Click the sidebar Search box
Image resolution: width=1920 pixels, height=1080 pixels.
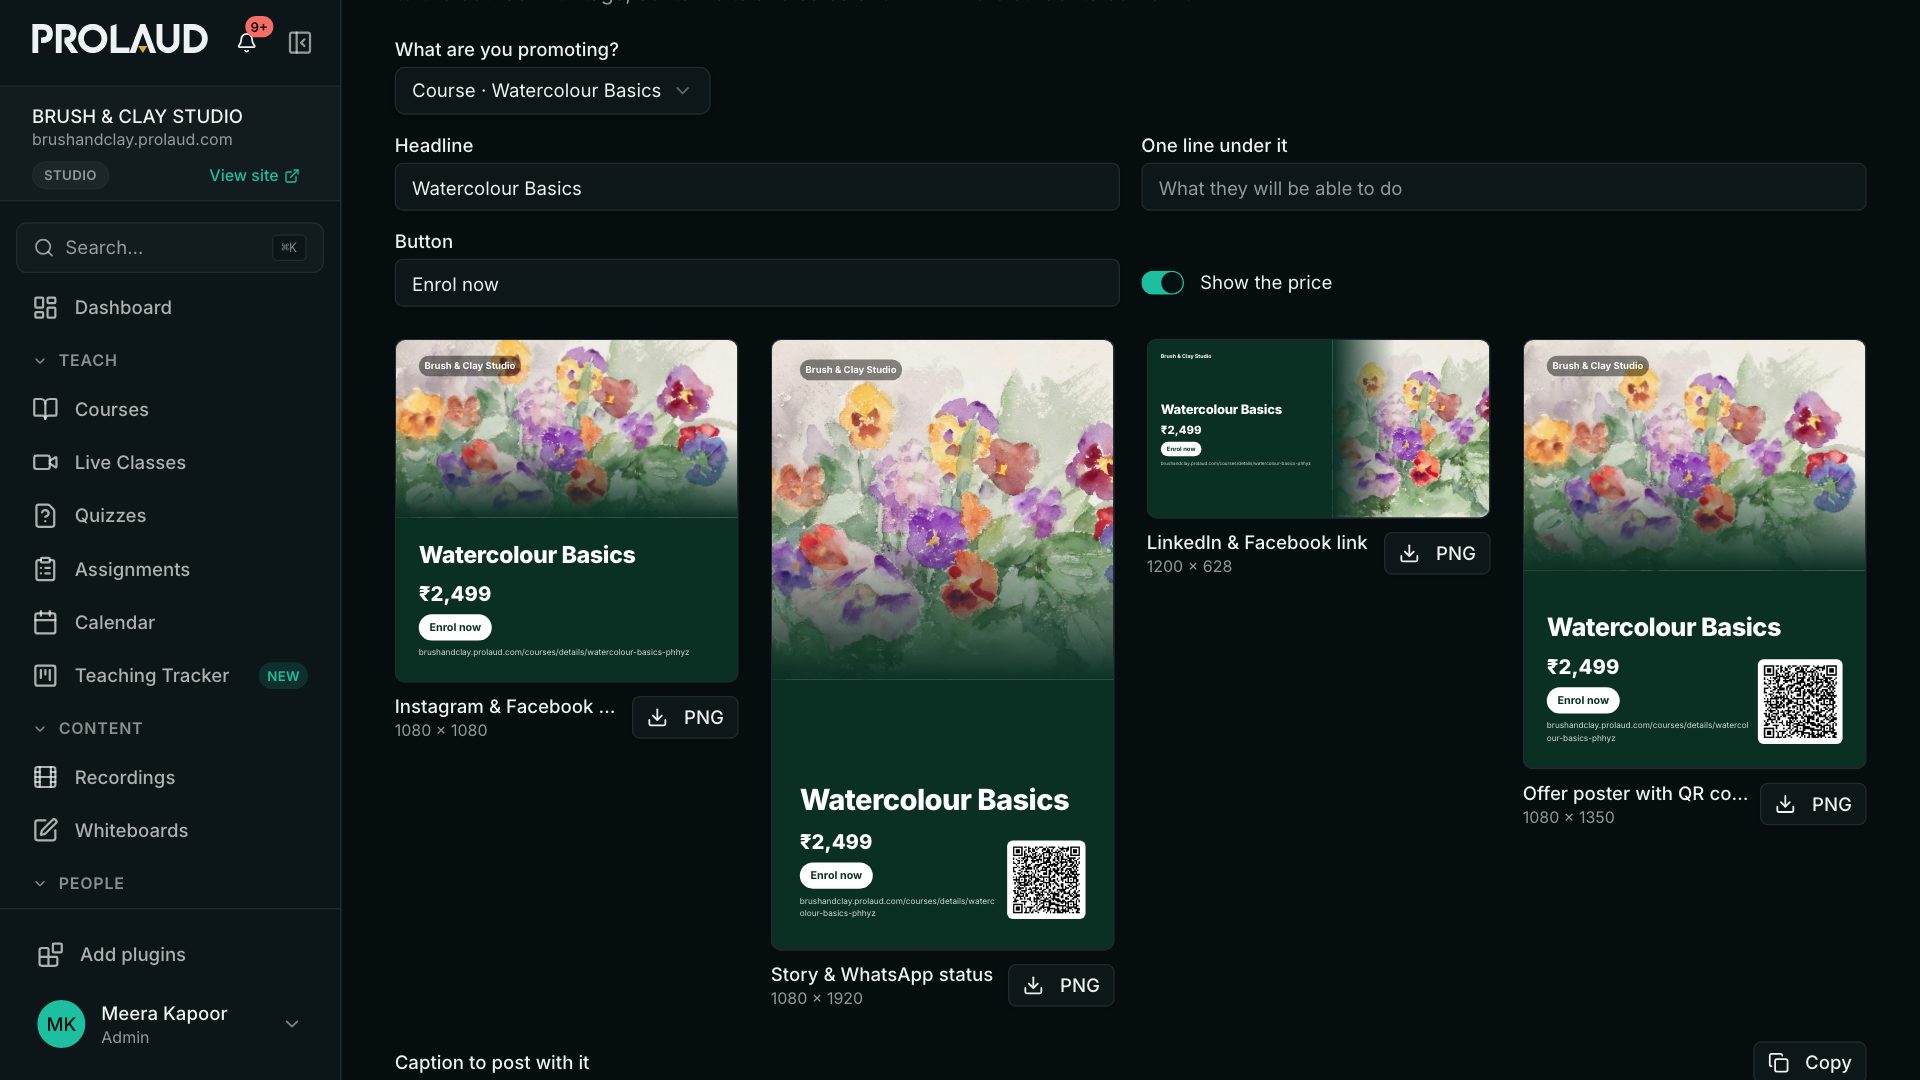(x=170, y=247)
